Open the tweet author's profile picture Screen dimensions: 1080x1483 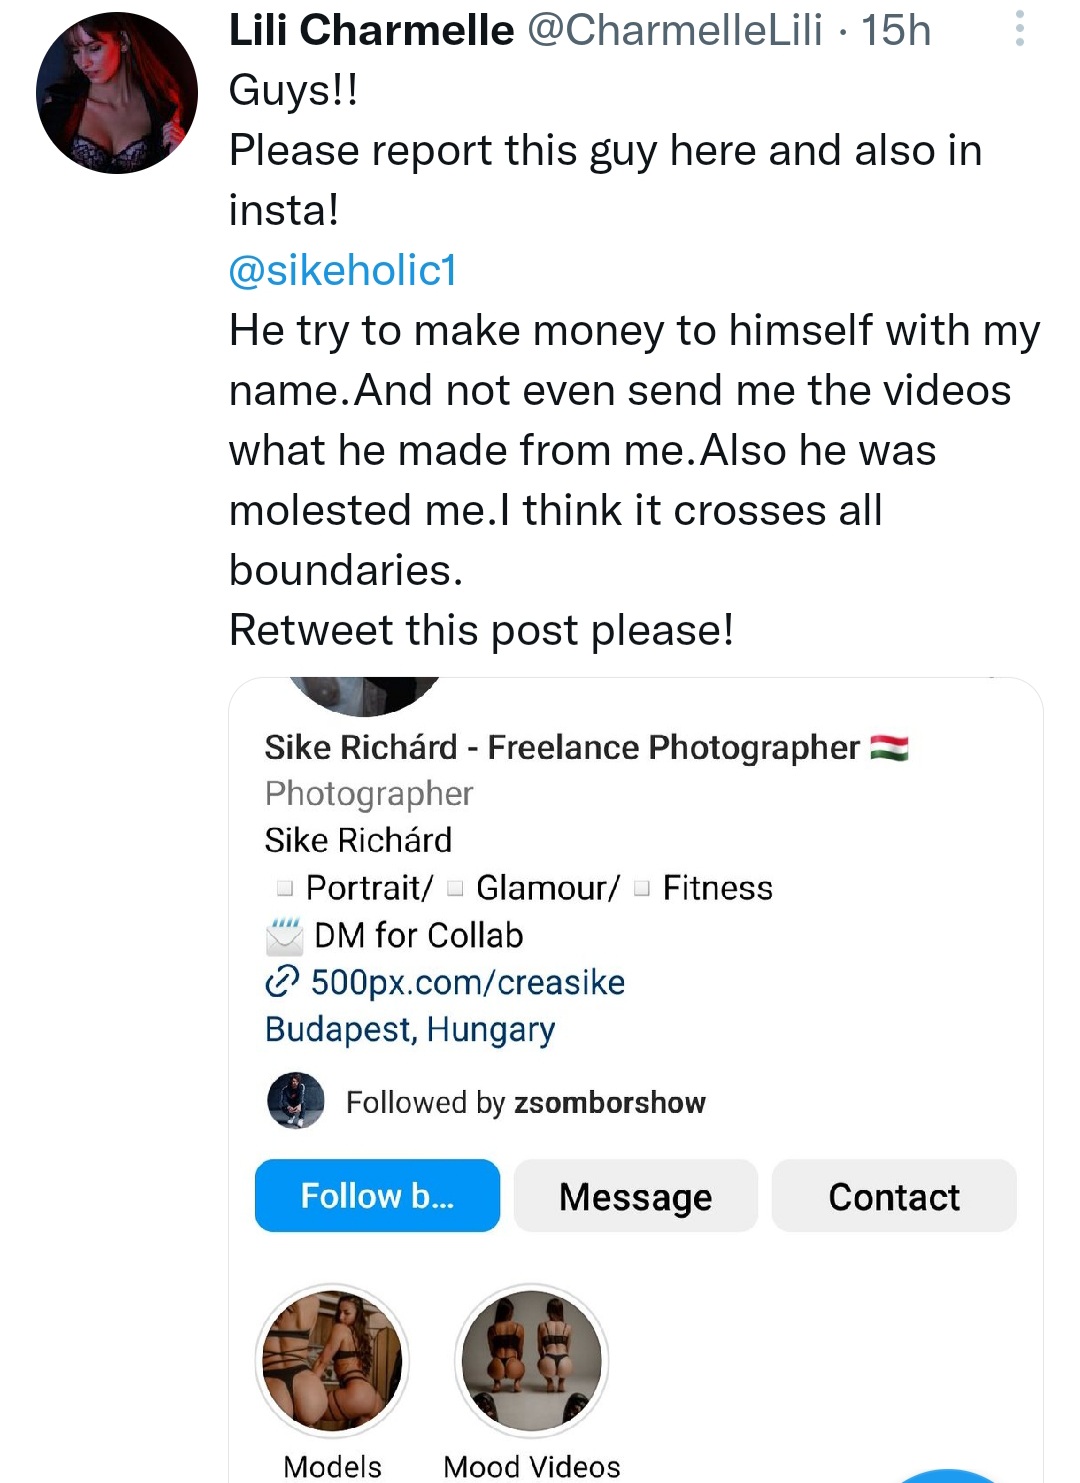click(116, 93)
